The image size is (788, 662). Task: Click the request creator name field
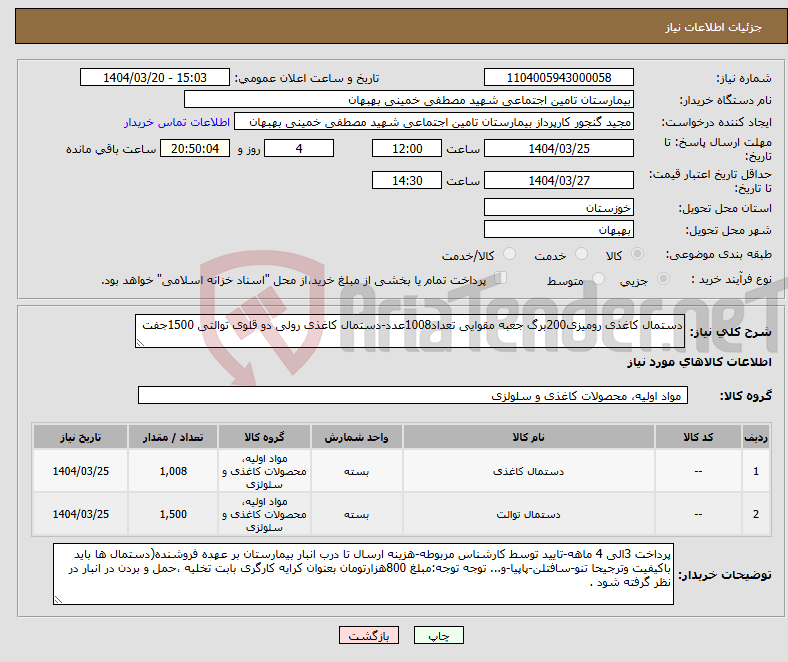point(434,122)
